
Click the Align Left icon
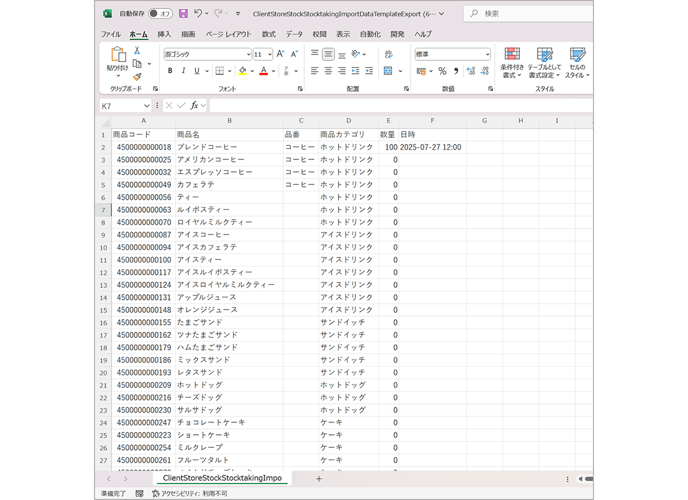click(315, 71)
